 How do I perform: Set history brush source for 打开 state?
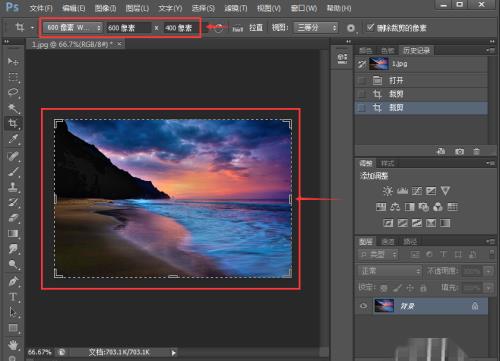point(362,80)
